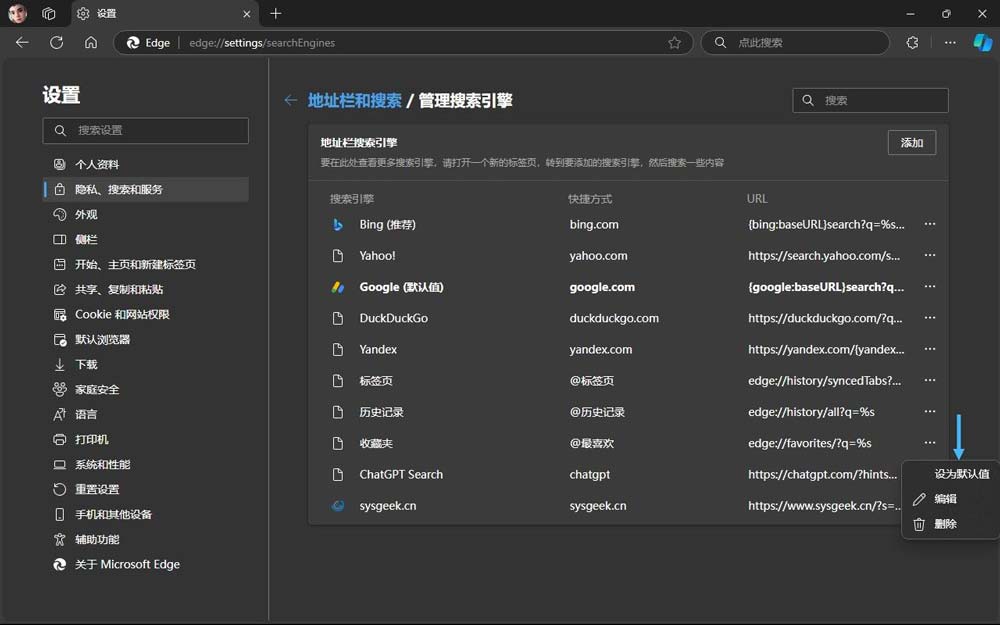
Task: Select the DuckDuckGo engine name
Action: coord(393,318)
